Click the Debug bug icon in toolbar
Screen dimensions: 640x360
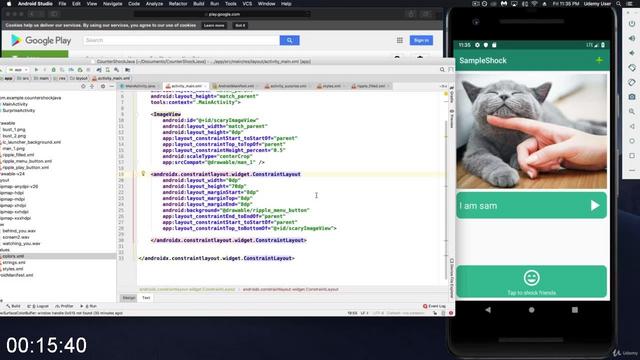53,70
